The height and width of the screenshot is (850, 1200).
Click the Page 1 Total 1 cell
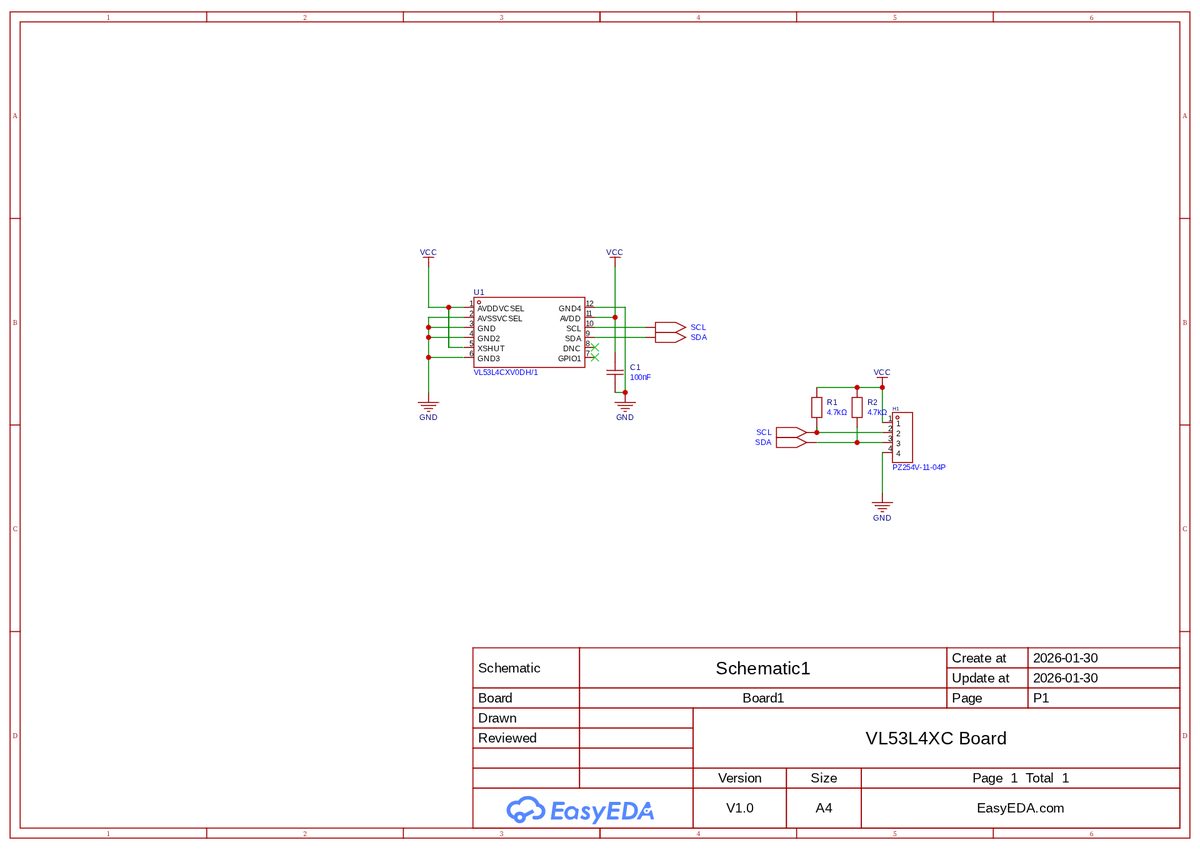[x=1020, y=778]
